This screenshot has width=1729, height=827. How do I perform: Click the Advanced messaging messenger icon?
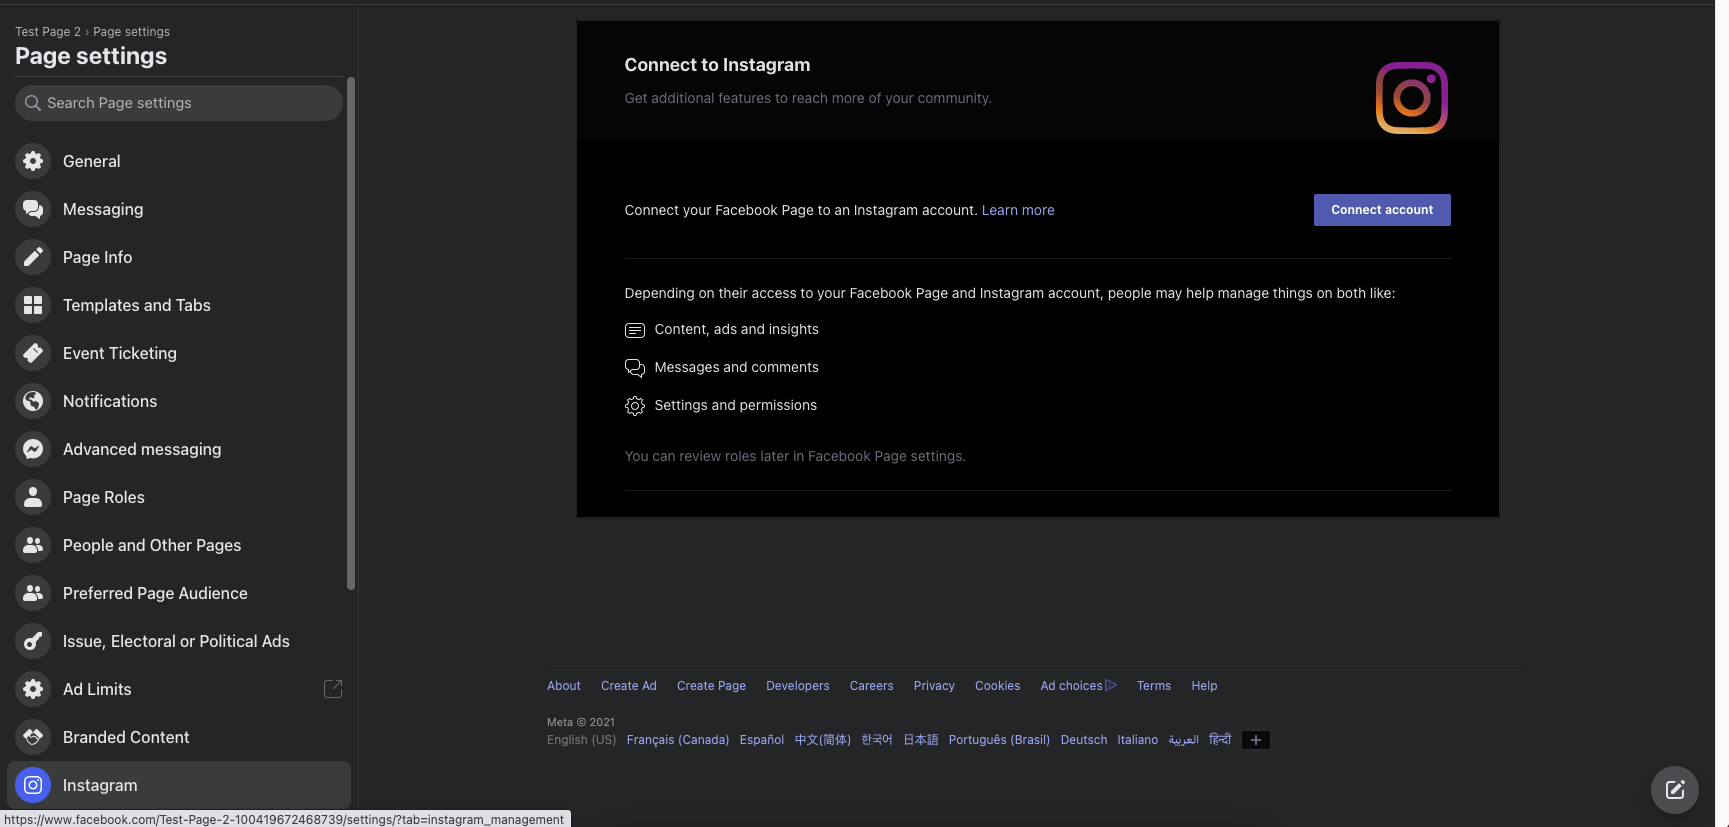(x=33, y=449)
